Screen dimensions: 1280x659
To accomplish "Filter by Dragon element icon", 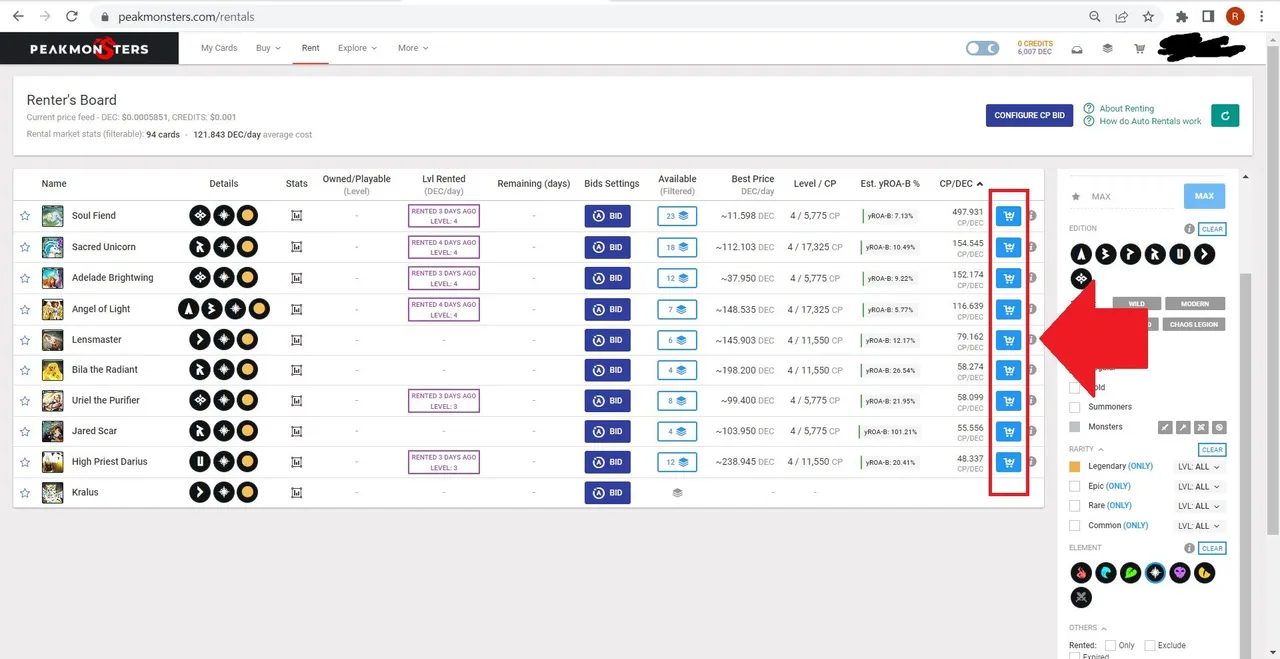I will click(1205, 573).
